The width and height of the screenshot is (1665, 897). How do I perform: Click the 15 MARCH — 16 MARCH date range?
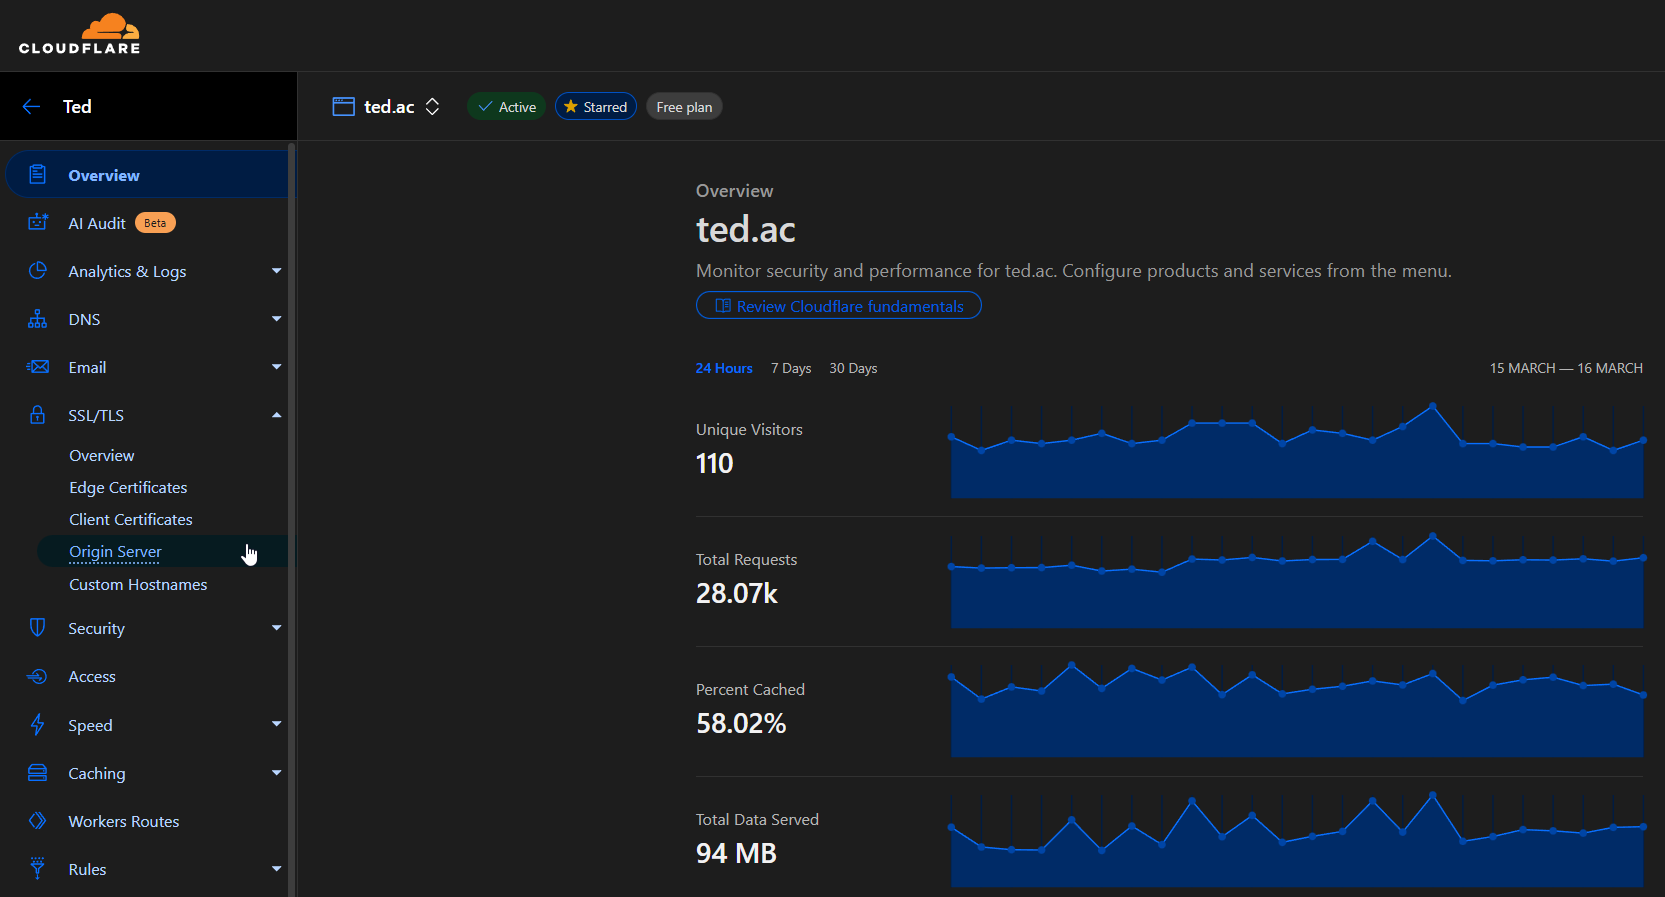1566,368
